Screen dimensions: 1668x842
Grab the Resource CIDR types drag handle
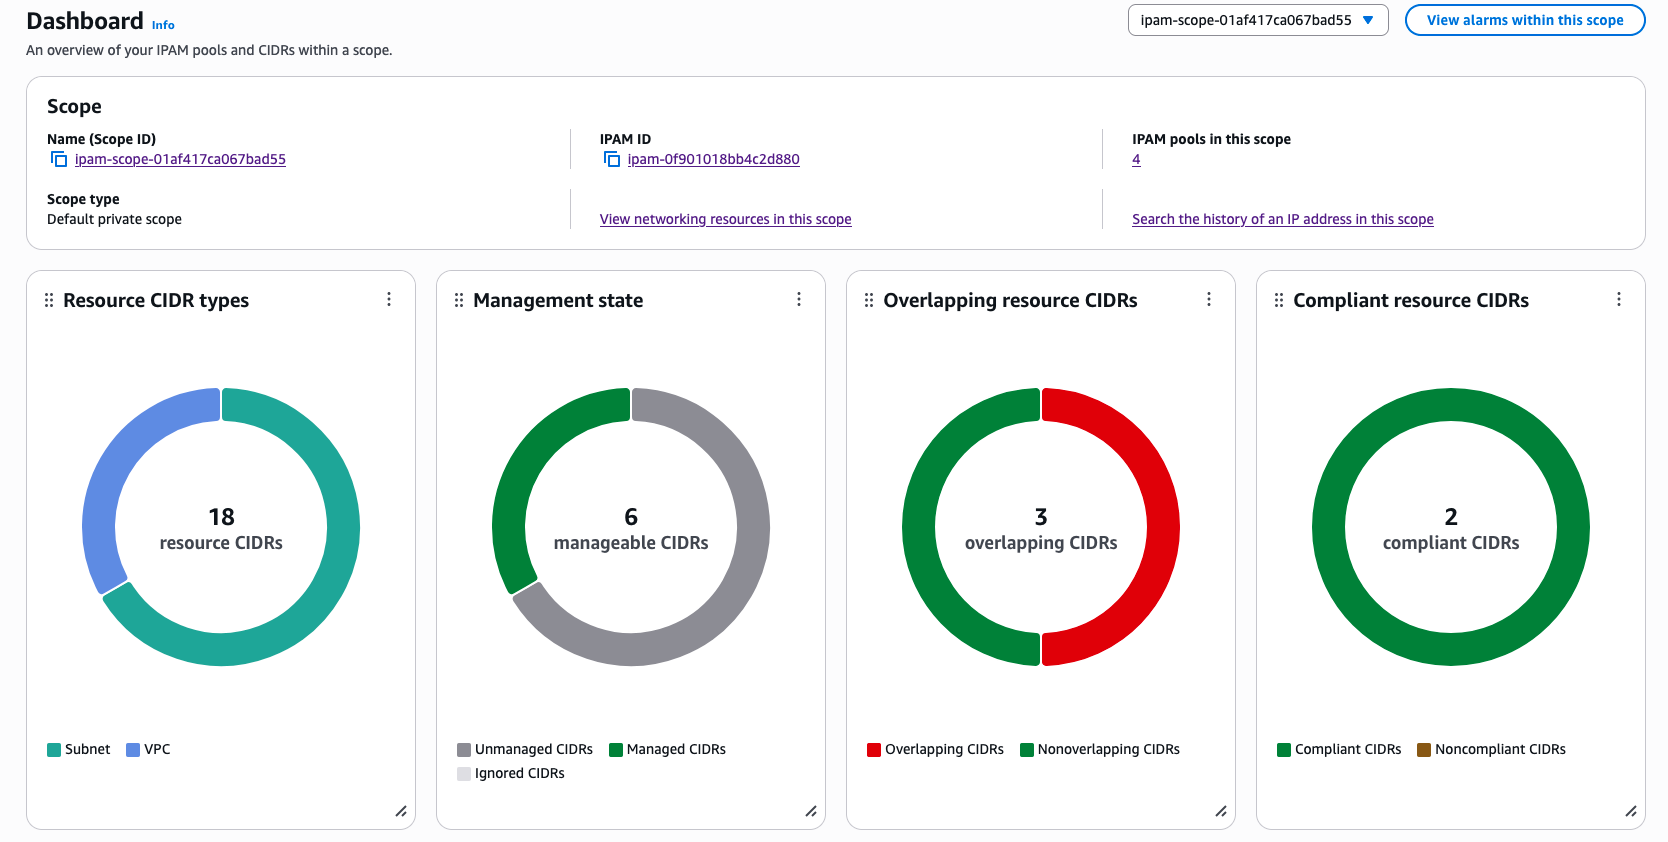(49, 300)
